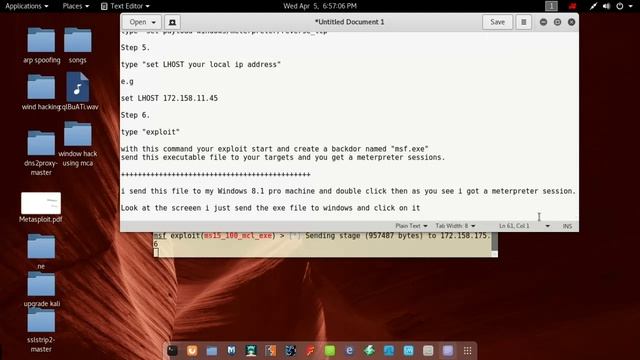The width and height of the screenshot is (640, 360).
Task: Launch the red Faraday 'F' dock icon
Action: [x=310, y=350]
